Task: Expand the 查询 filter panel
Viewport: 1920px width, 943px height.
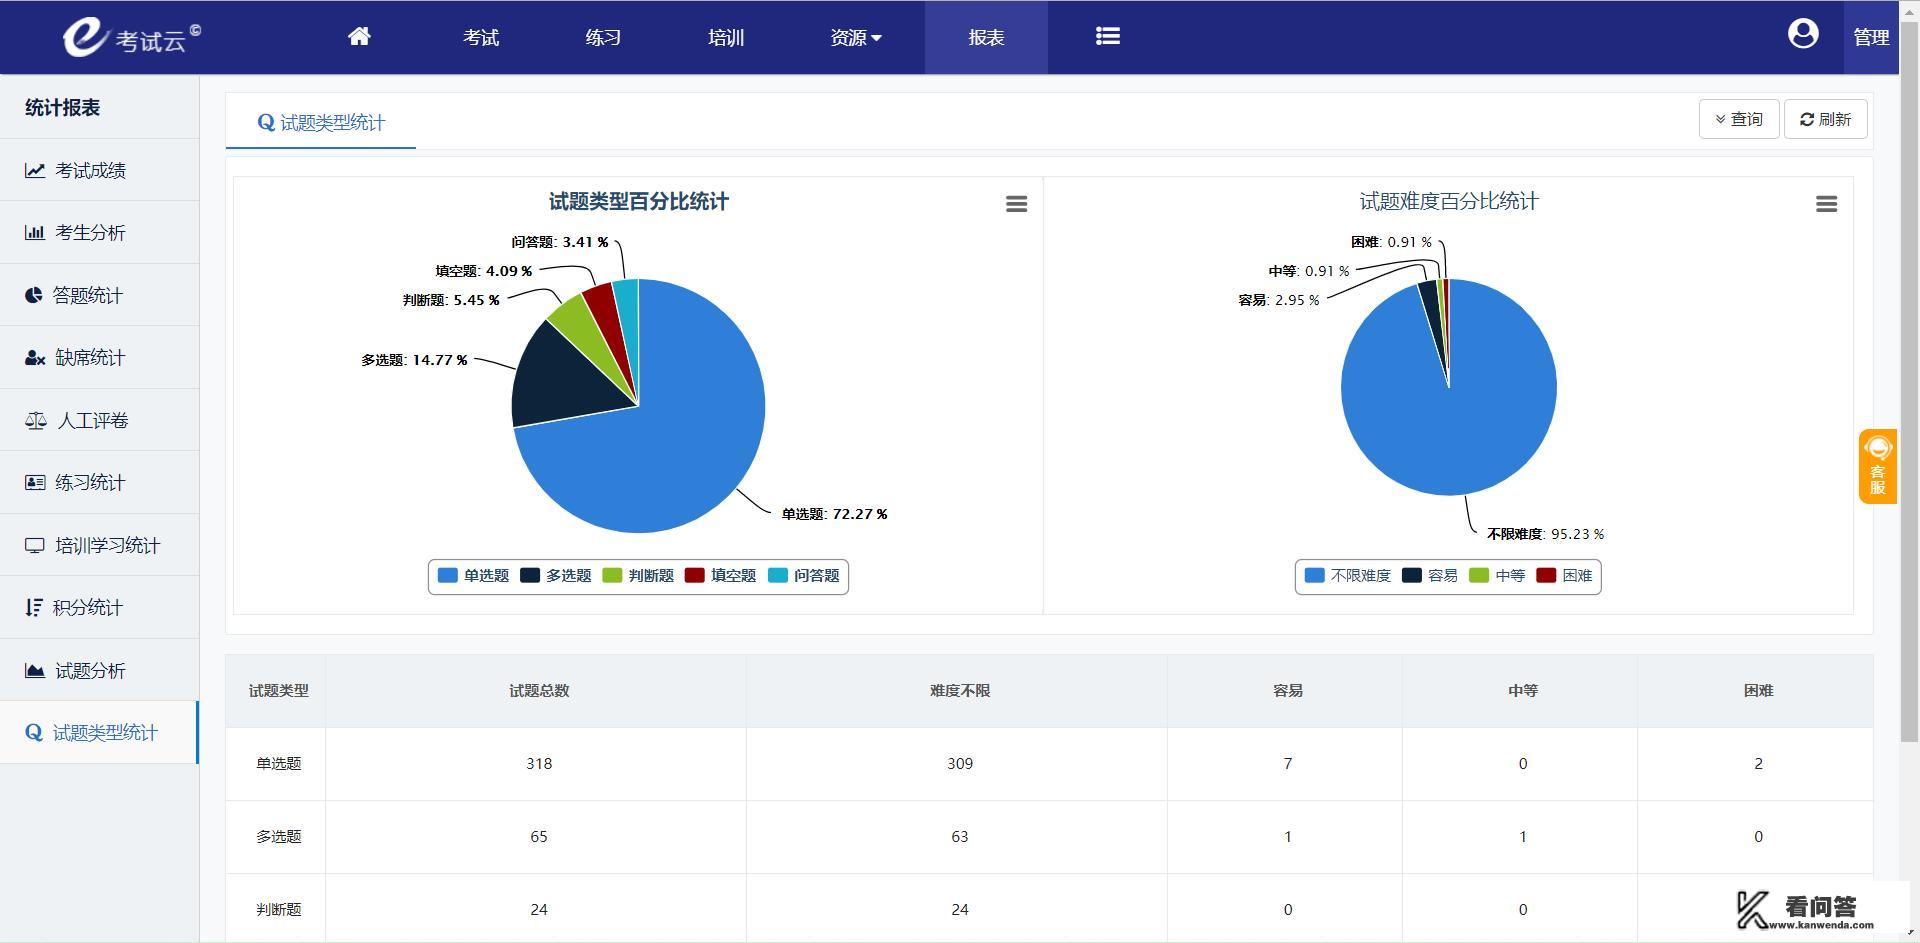Action: pos(1739,119)
